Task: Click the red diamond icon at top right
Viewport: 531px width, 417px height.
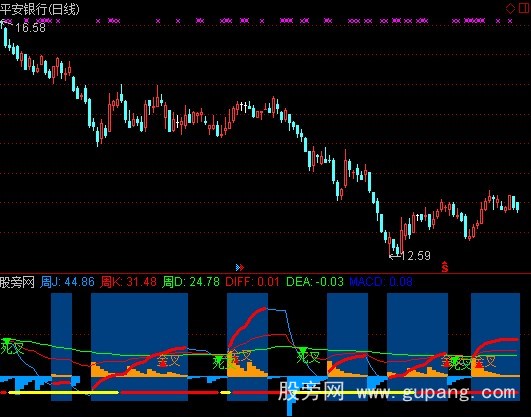Action: pos(510,8)
